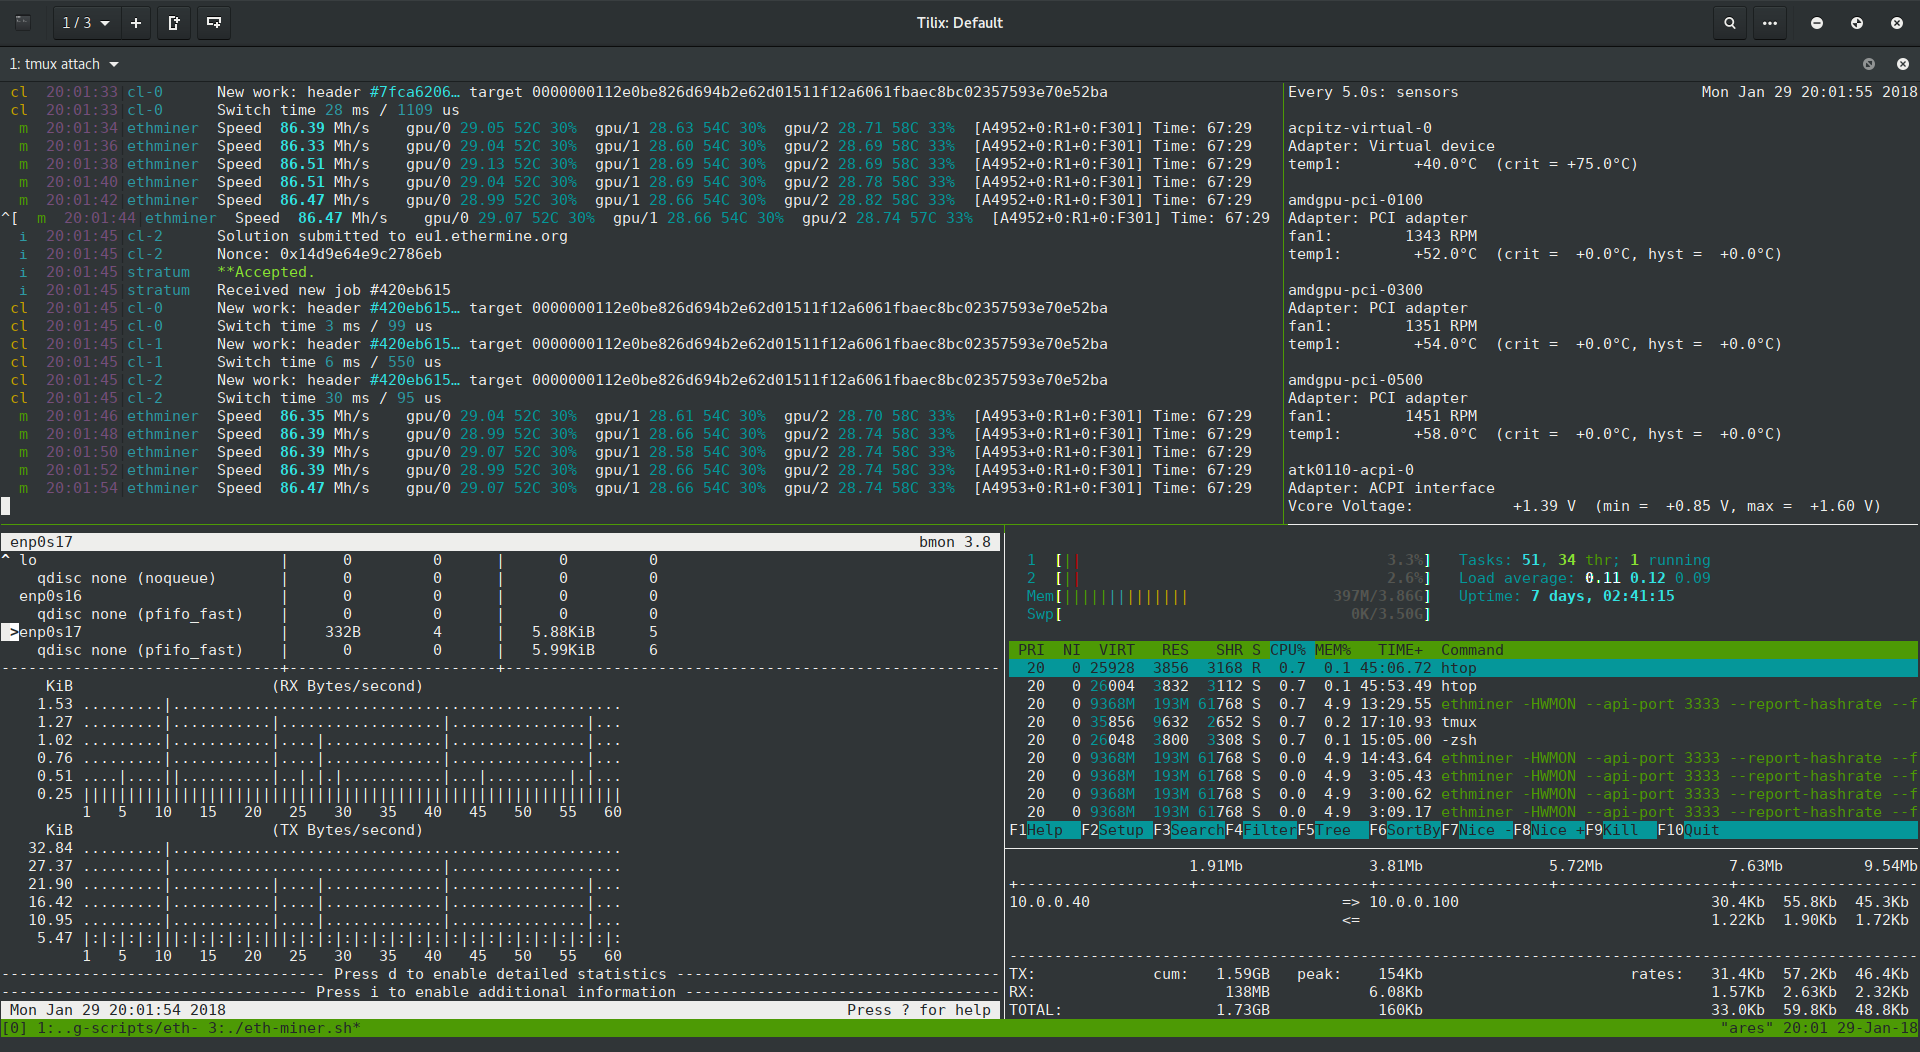Minimize the Tilix window

[1817, 22]
